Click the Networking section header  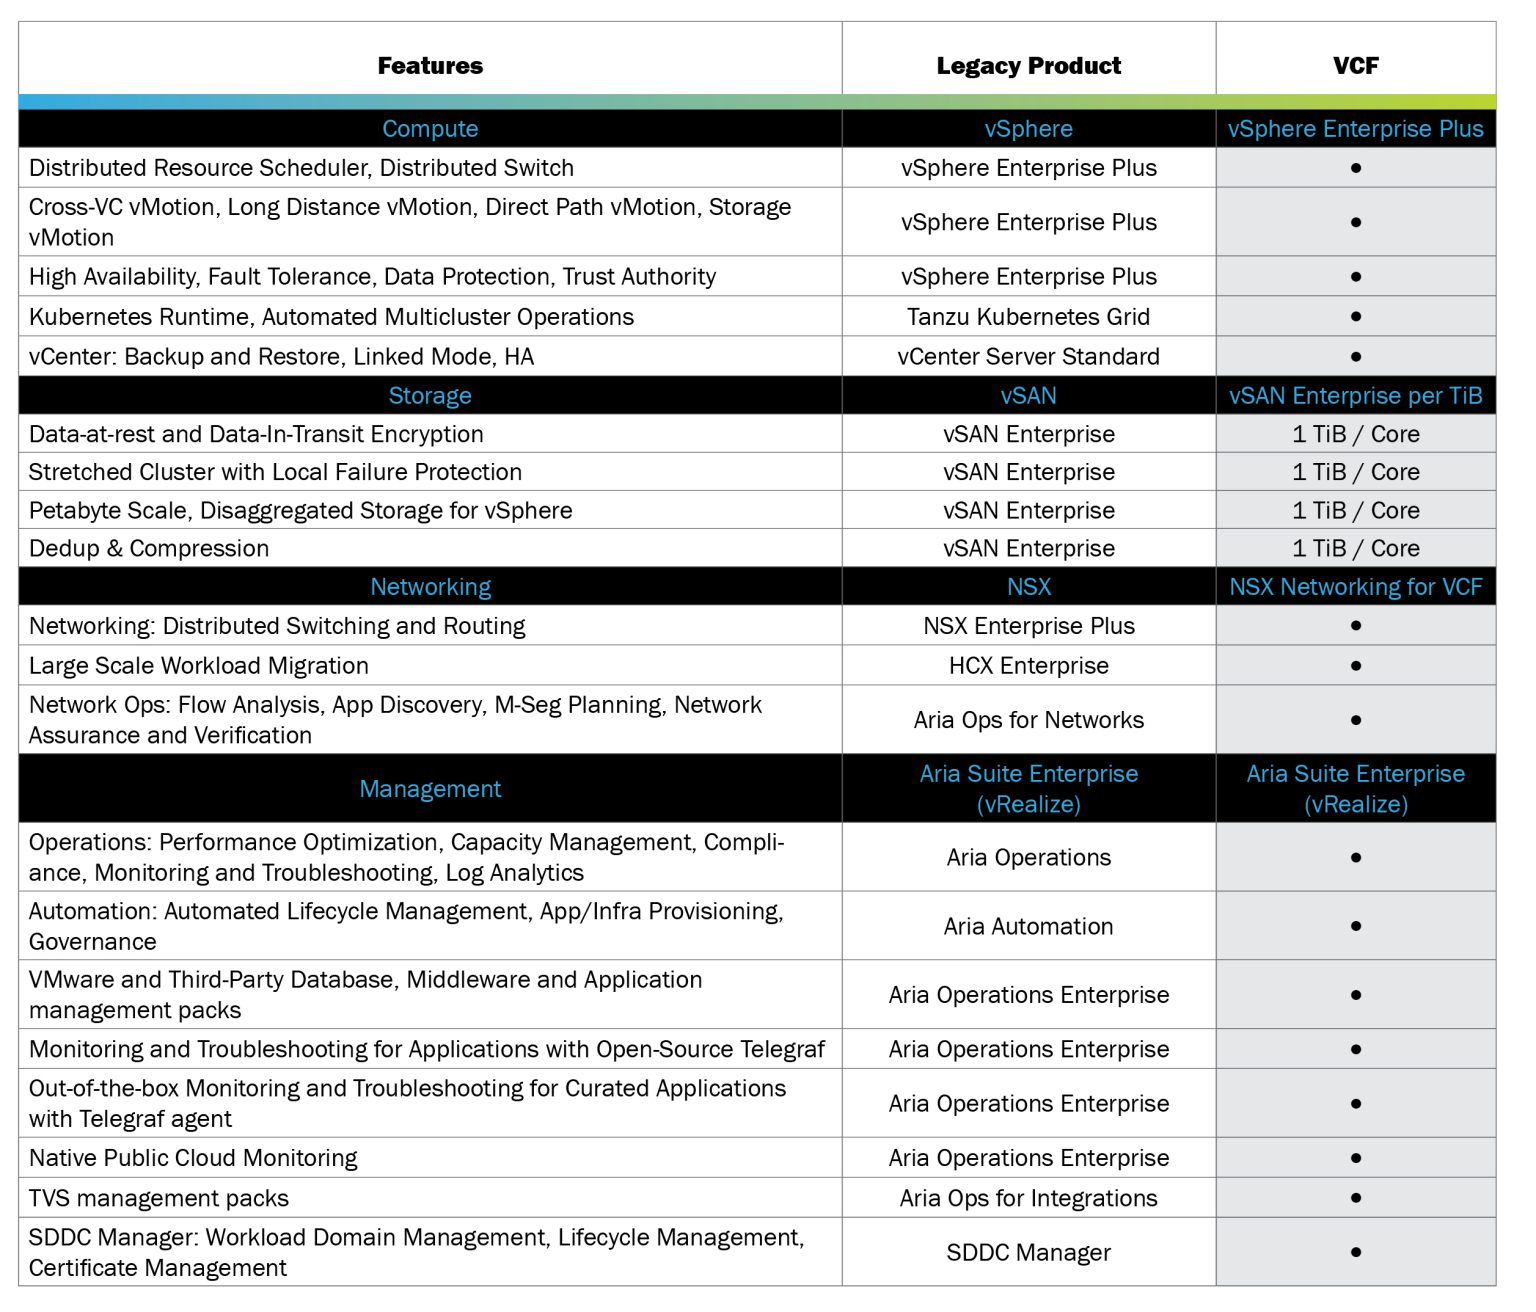pyautogui.click(x=429, y=587)
